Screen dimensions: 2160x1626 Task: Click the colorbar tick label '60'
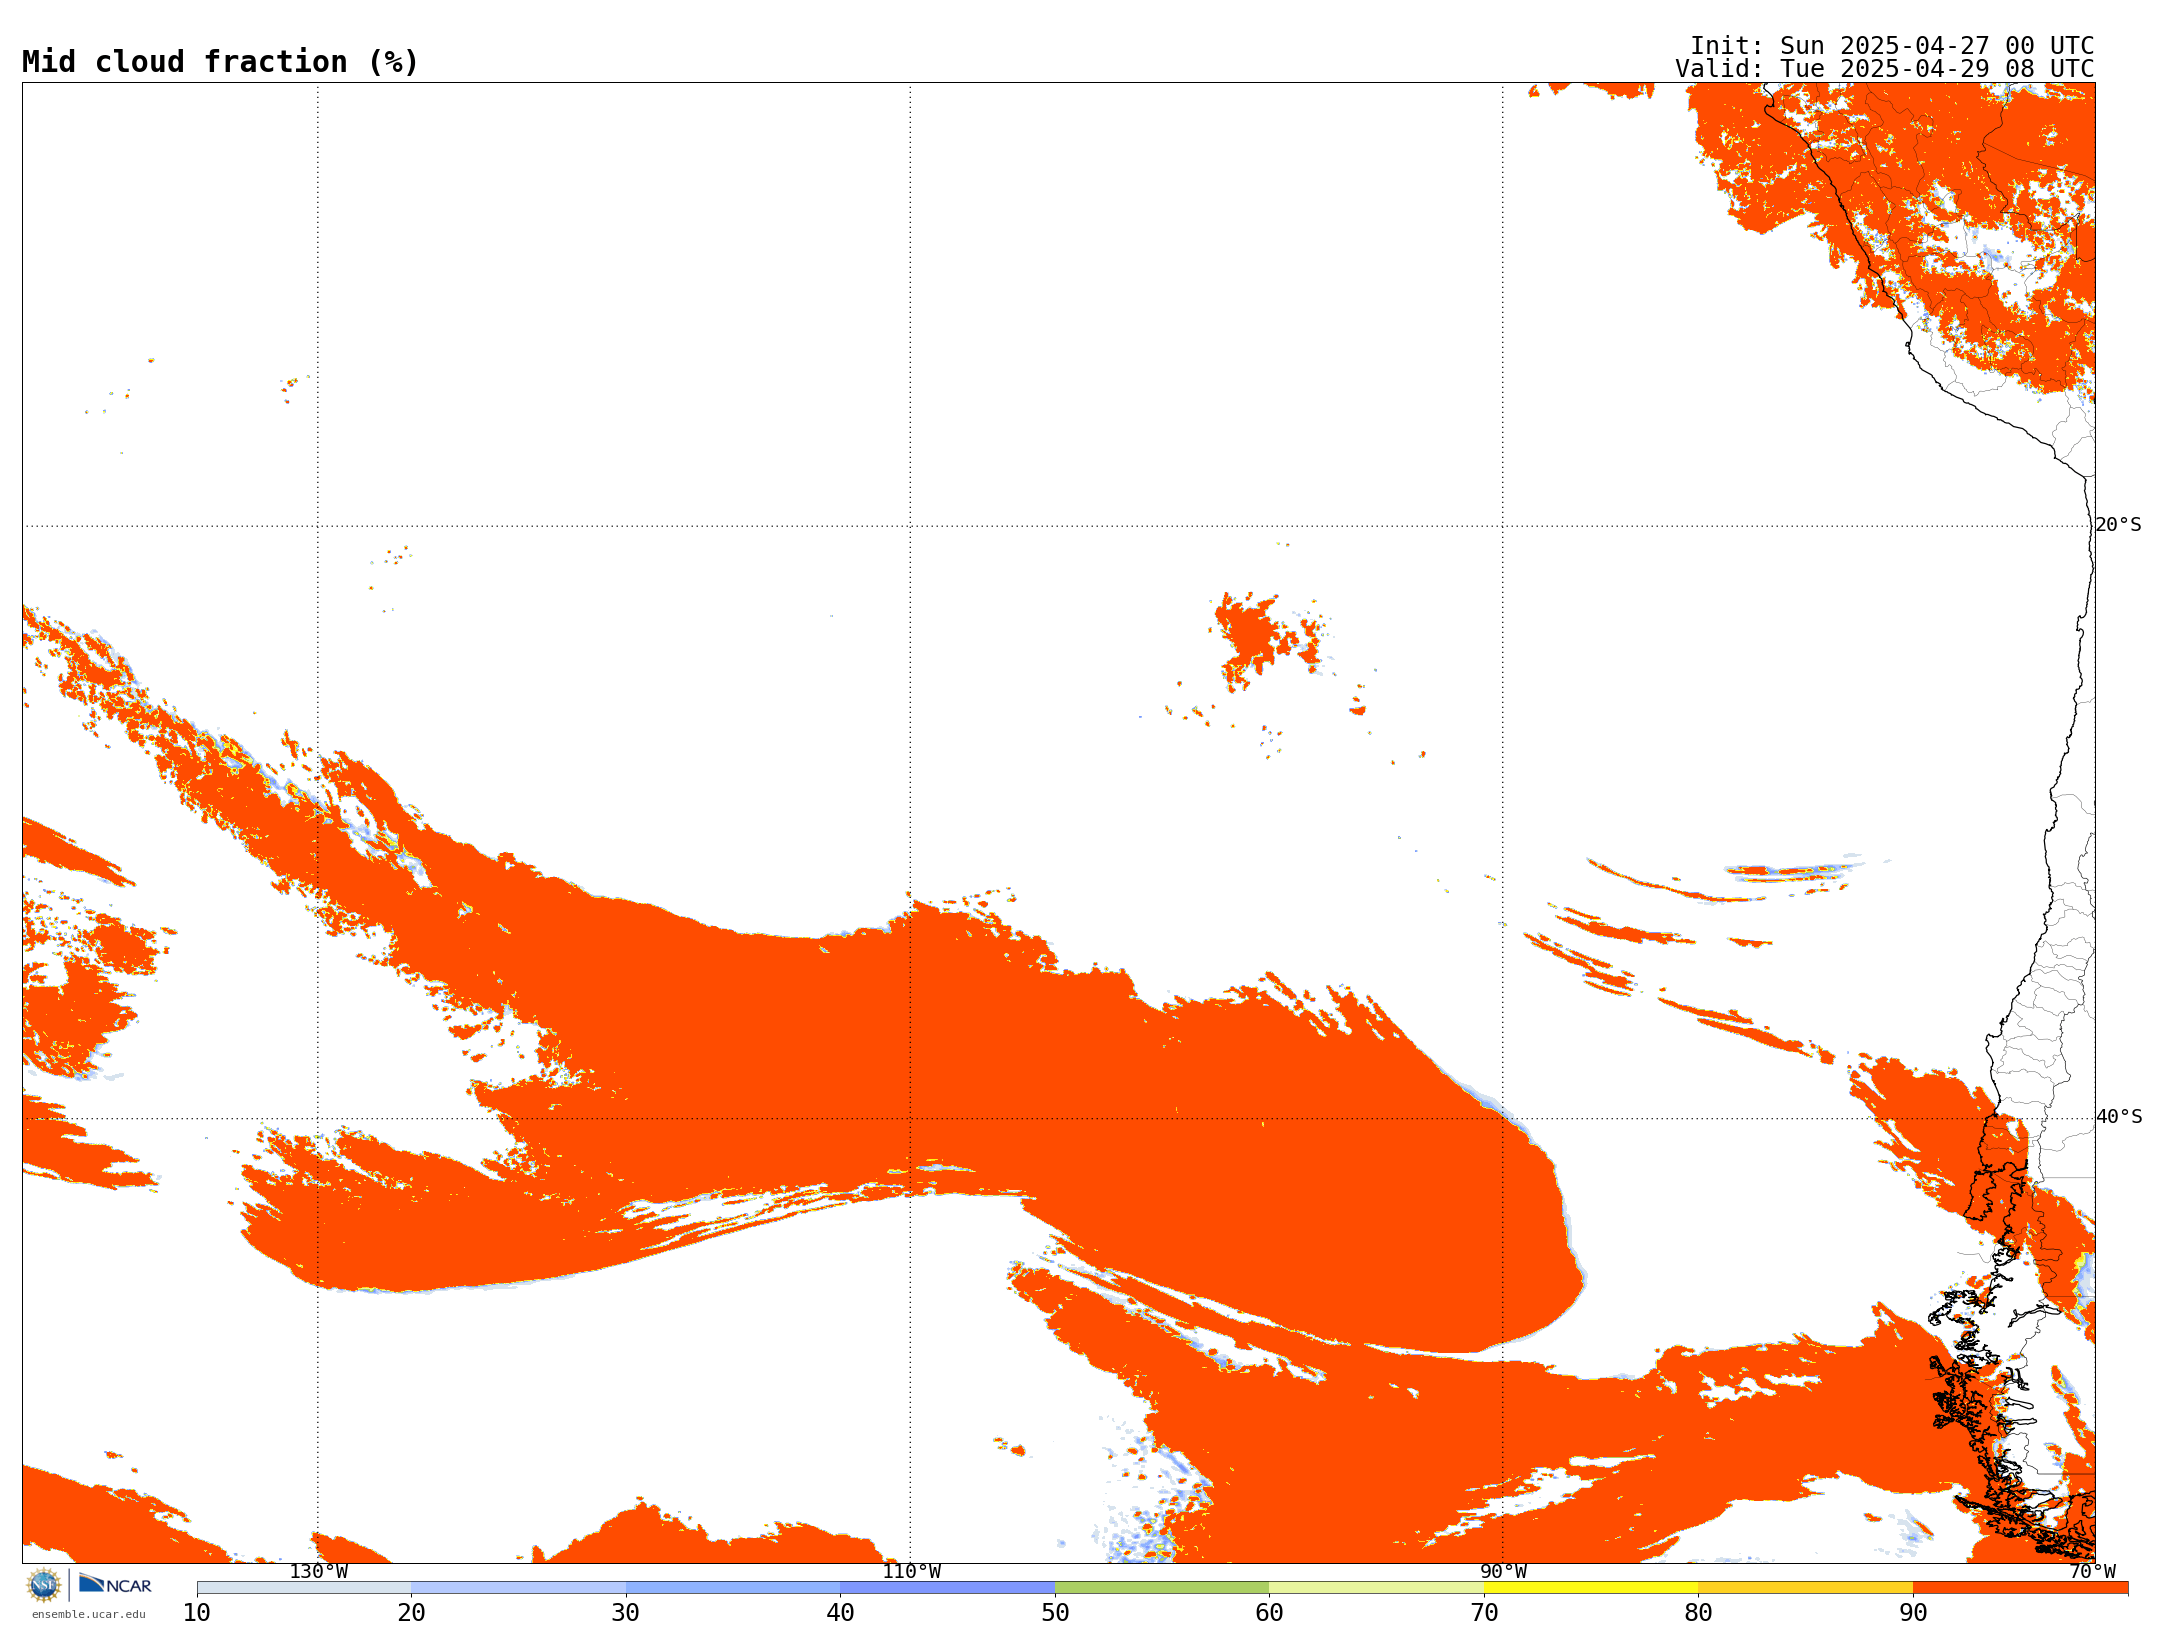pyautogui.click(x=1269, y=1612)
